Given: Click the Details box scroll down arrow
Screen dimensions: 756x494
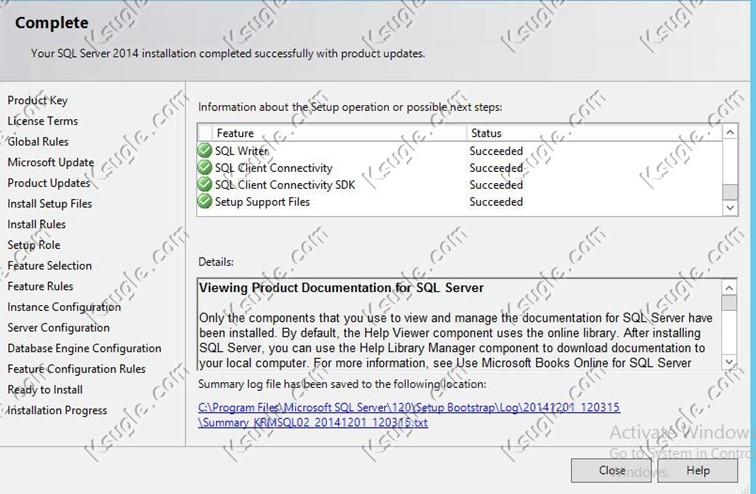Looking at the screenshot, I should [x=729, y=362].
